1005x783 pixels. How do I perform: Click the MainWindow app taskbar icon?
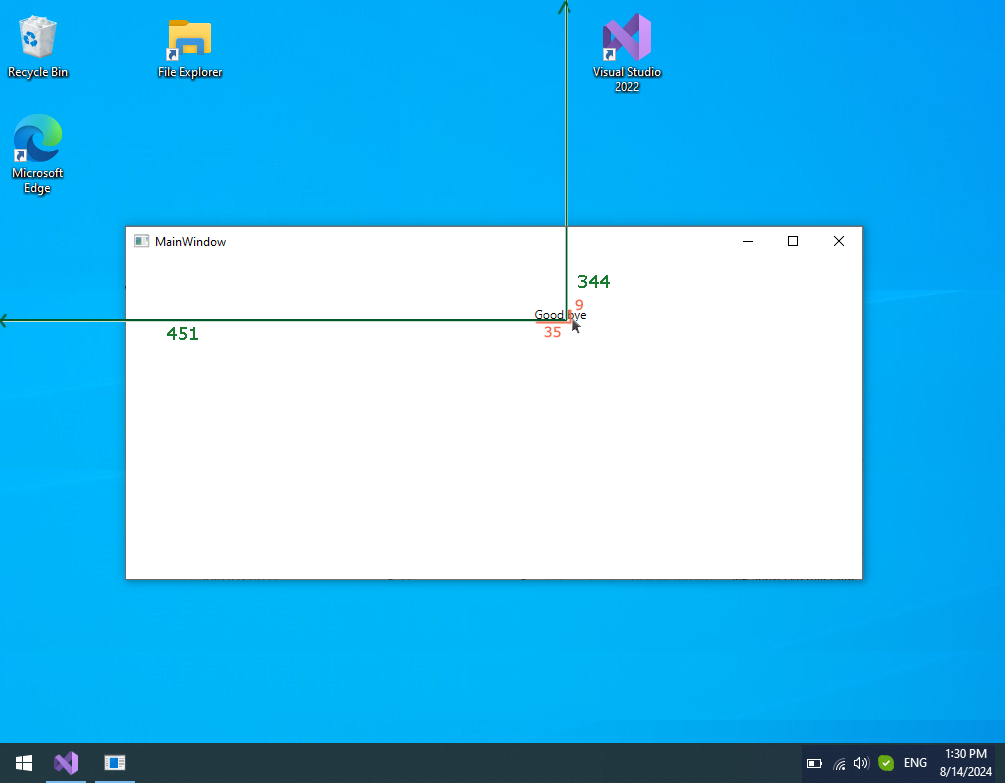point(115,763)
